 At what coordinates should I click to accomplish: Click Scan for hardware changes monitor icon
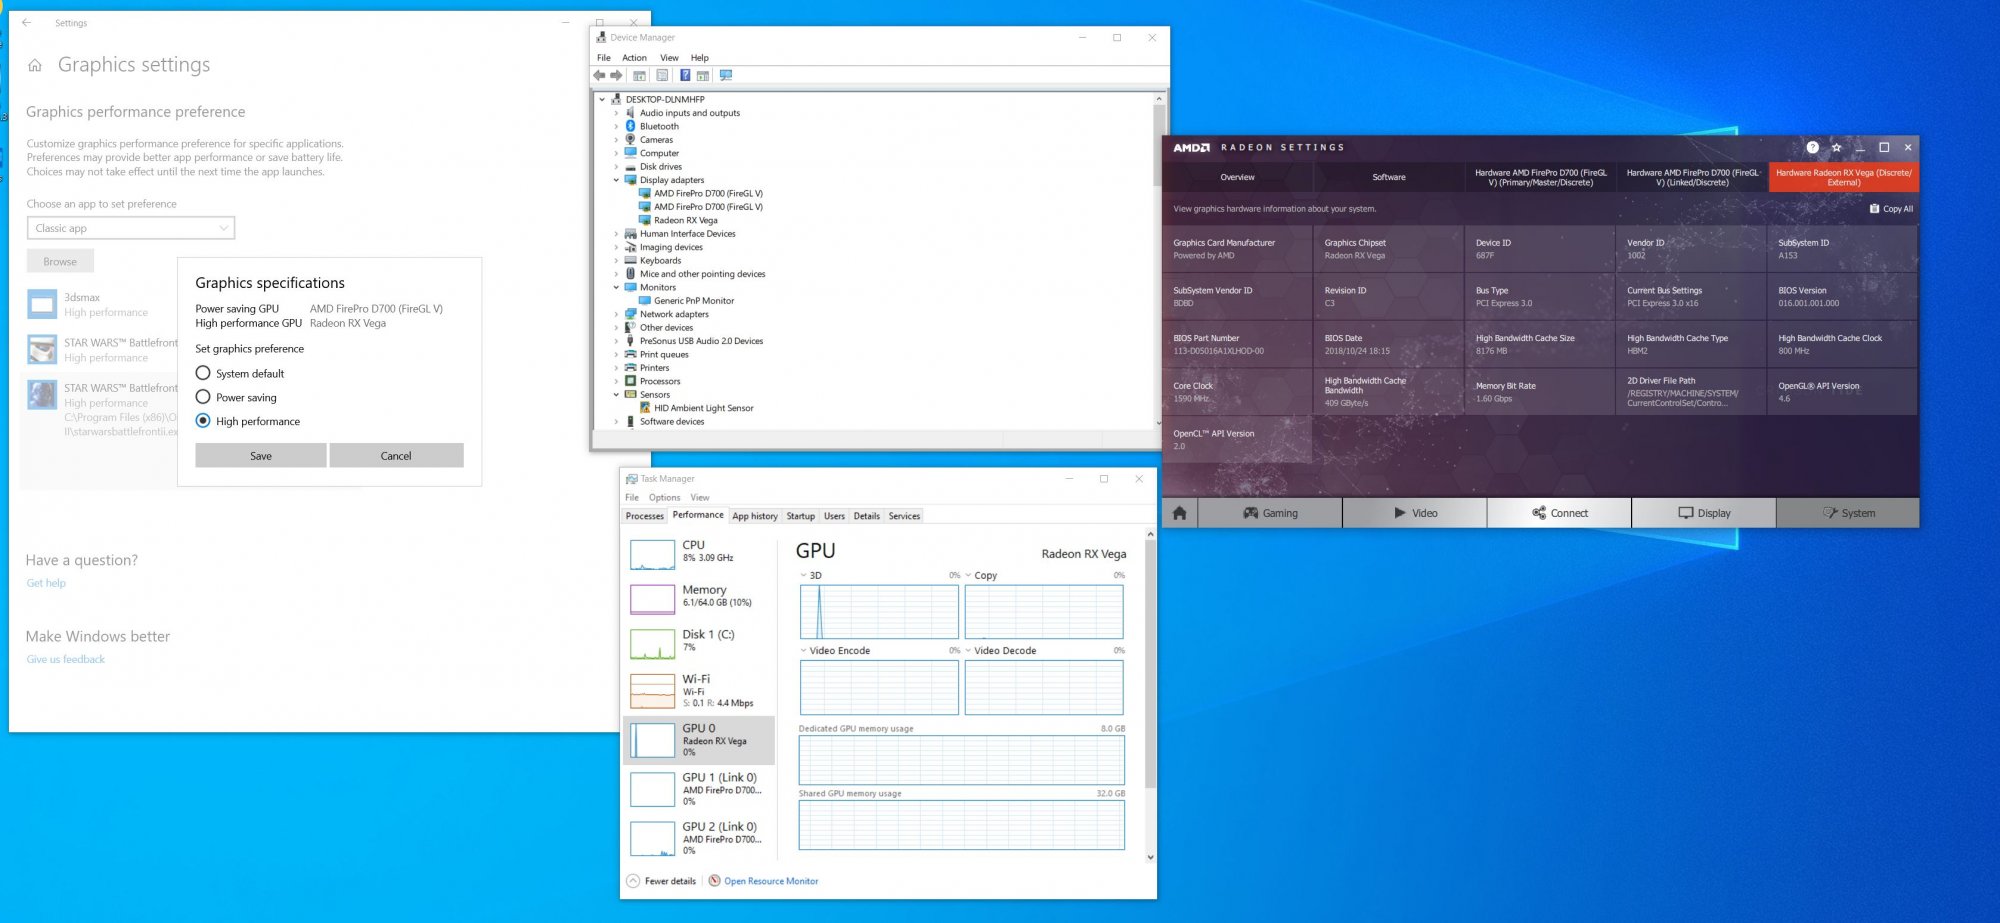point(726,76)
